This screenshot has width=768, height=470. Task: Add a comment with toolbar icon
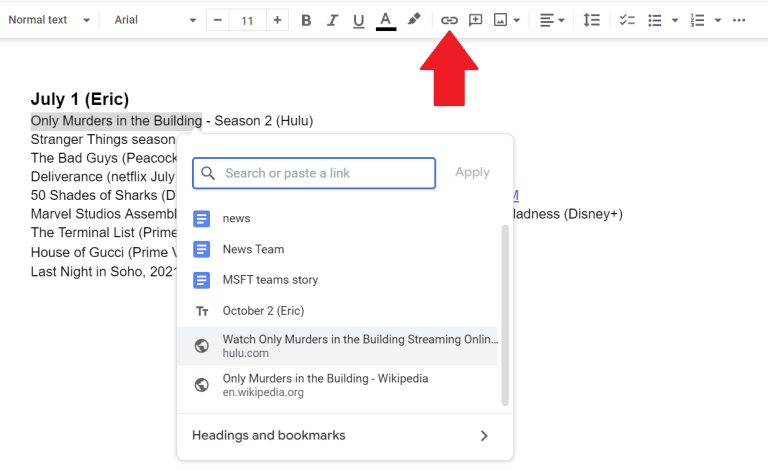pyautogui.click(x=475, y=20)
